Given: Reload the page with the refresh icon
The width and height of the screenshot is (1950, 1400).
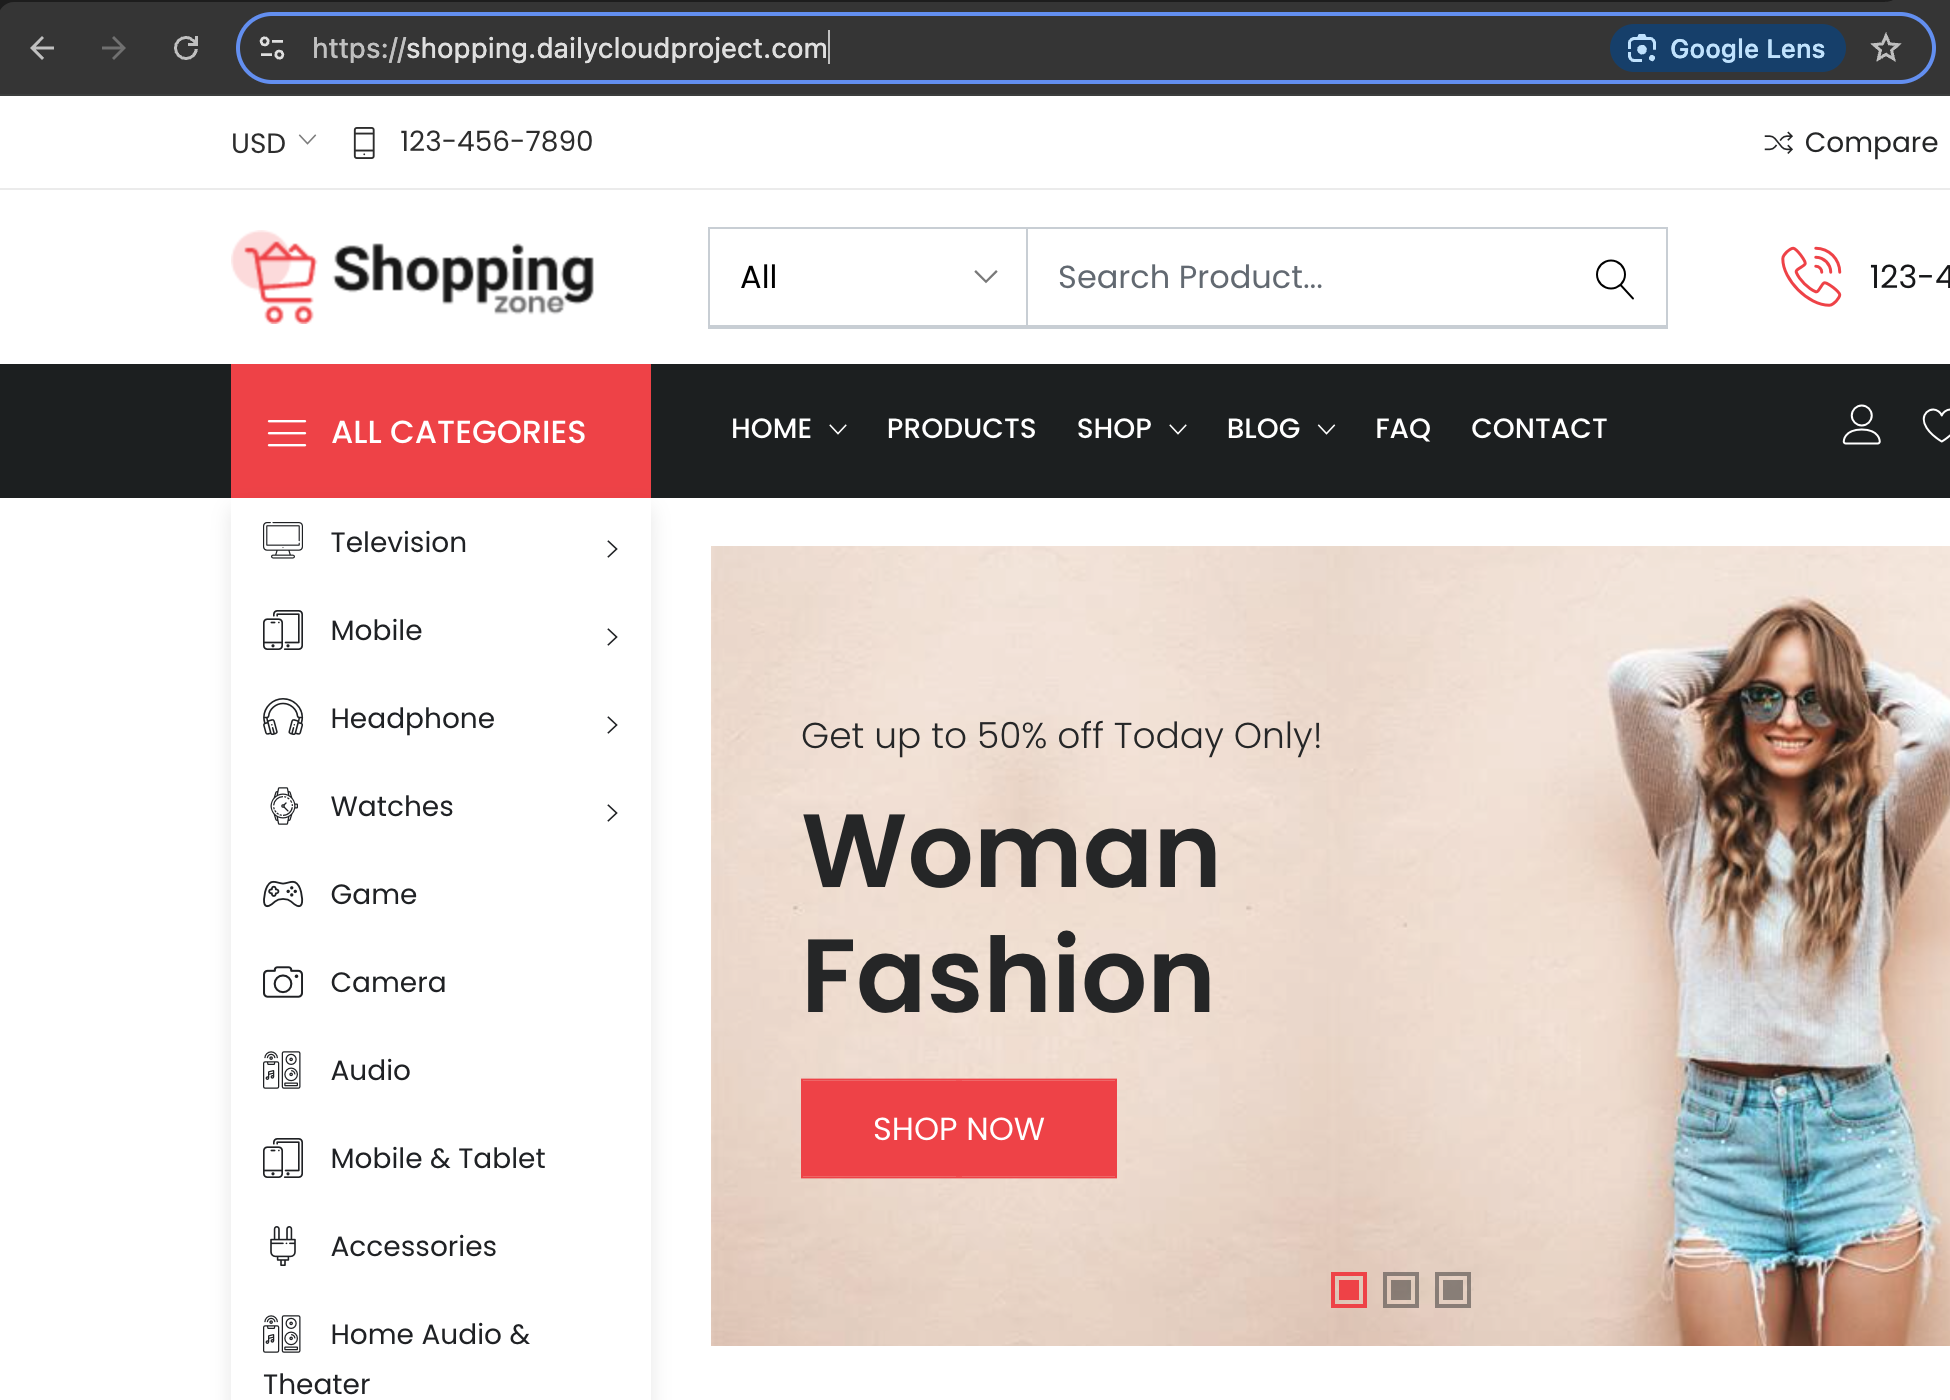Looking at the screenshot, I should [x=186, y=48].
